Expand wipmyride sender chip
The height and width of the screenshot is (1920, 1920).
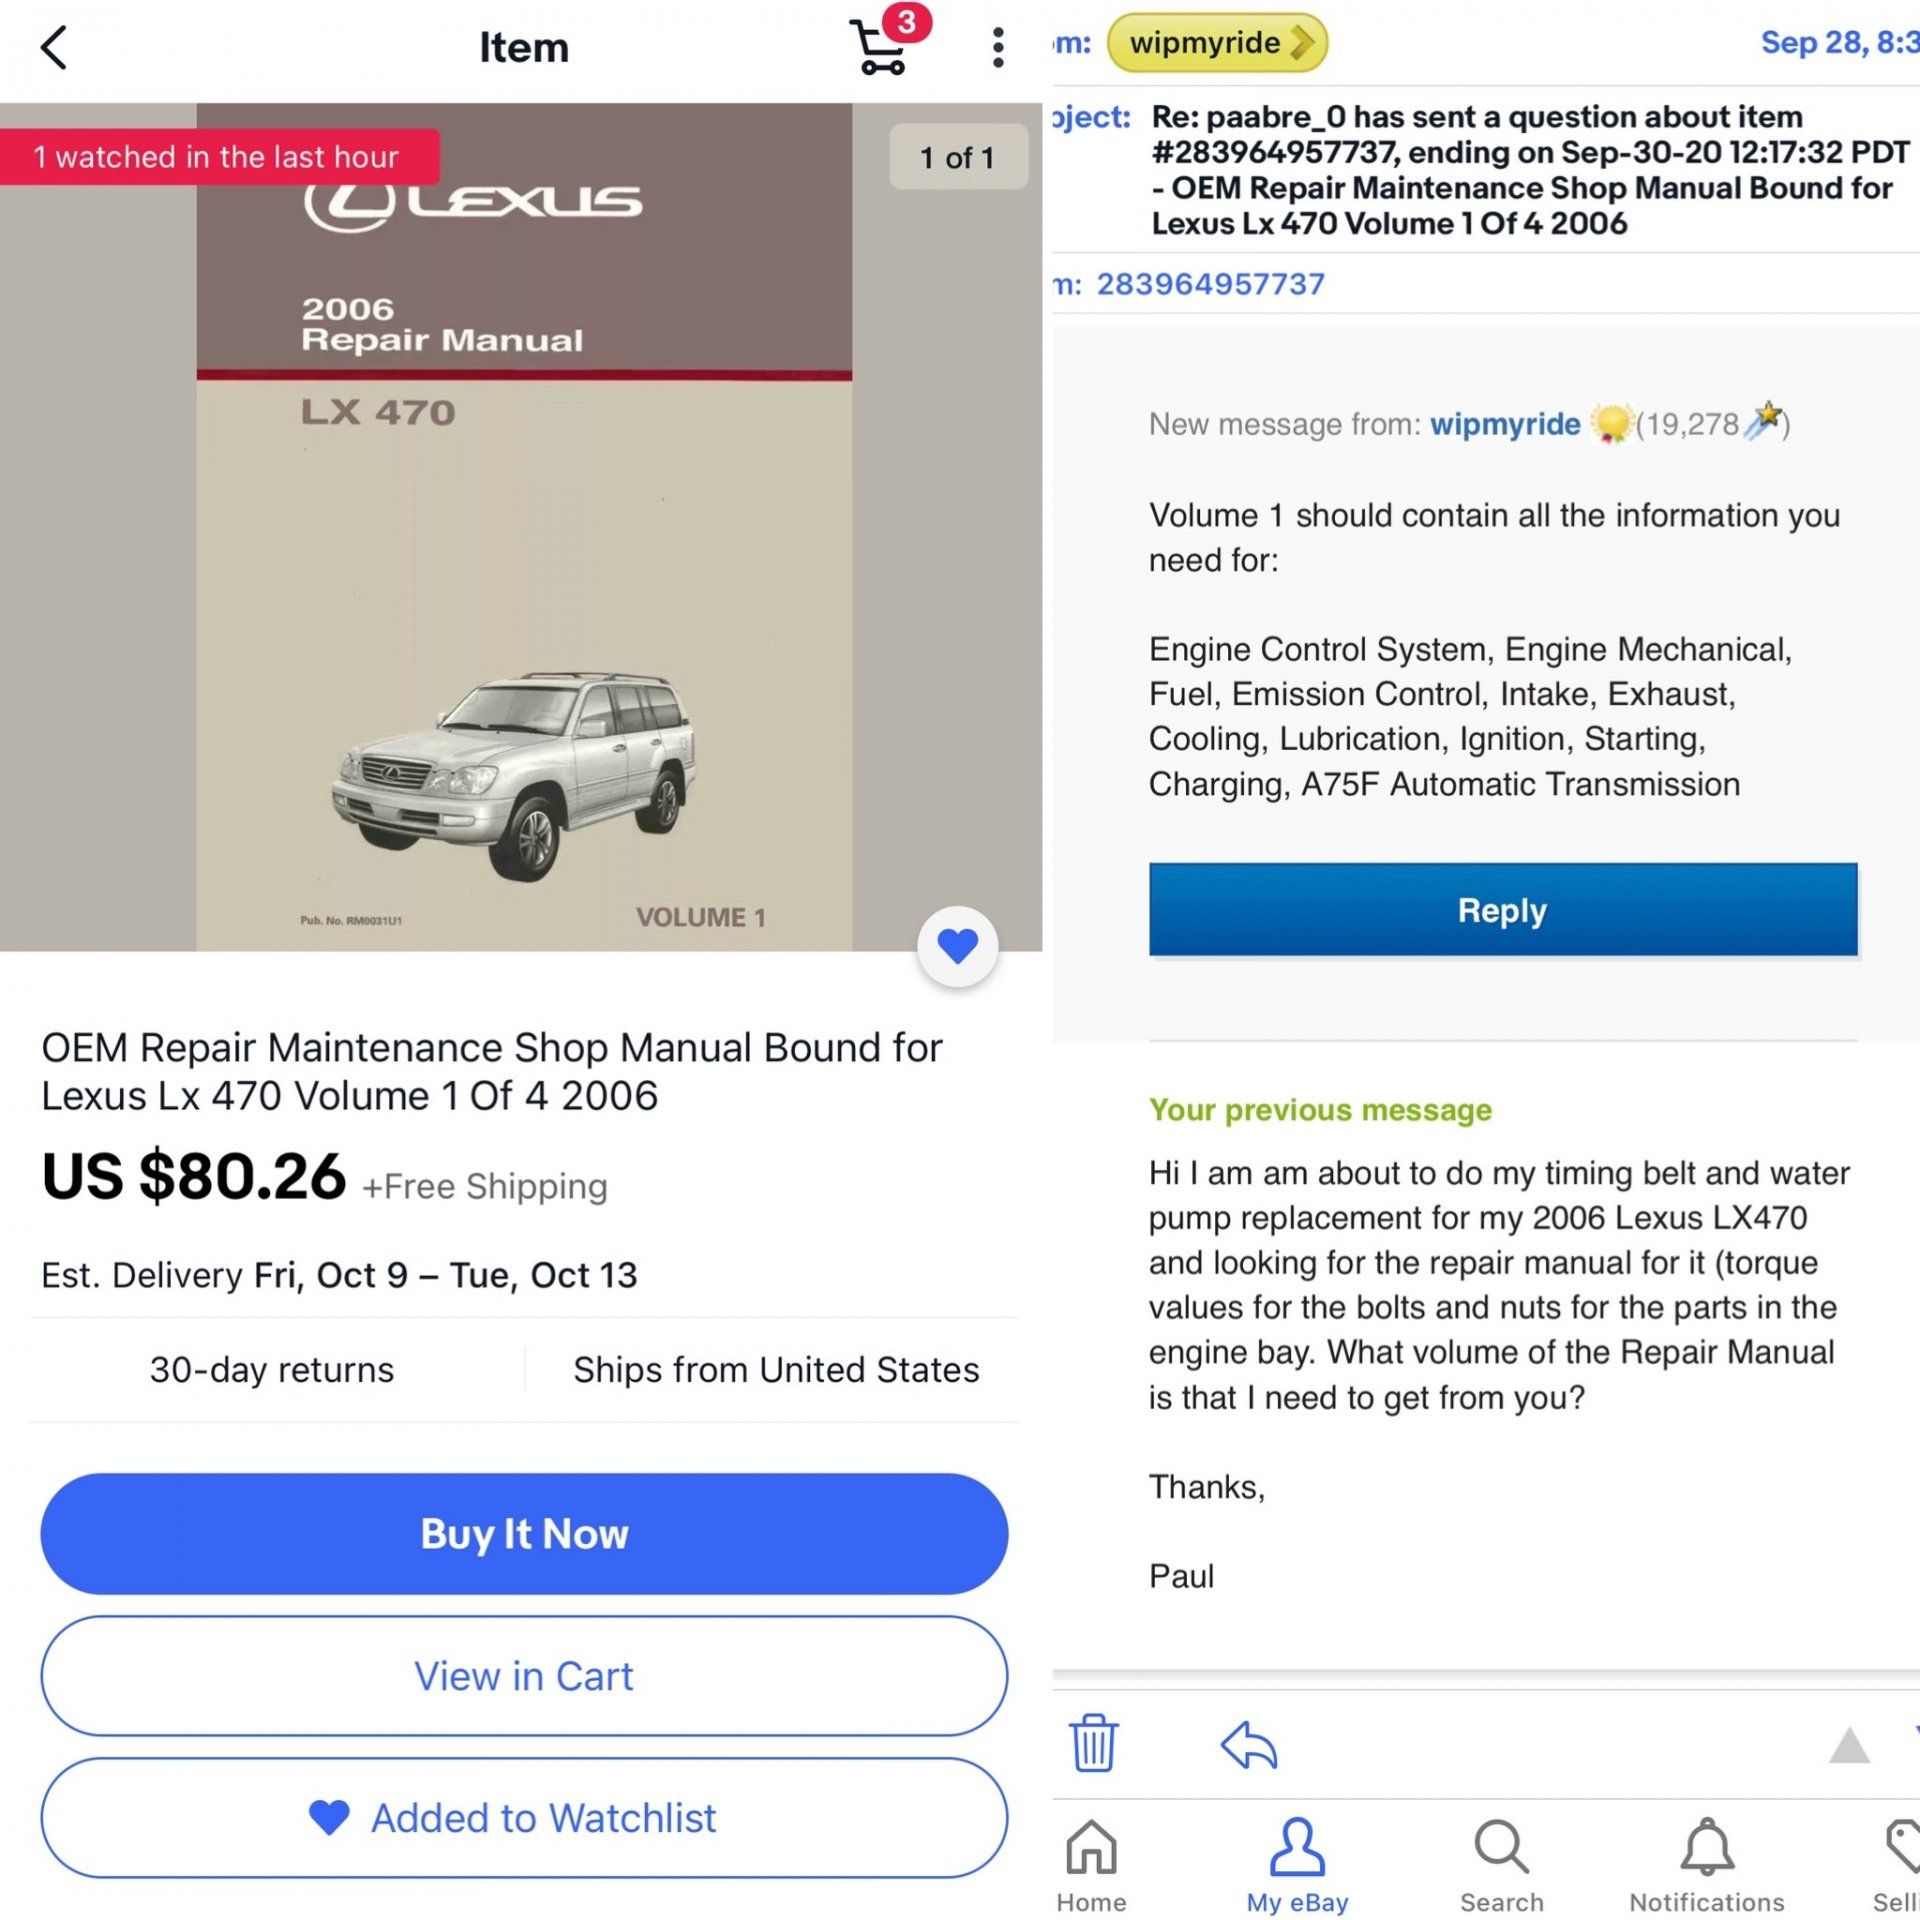(x=1217, y=43)
